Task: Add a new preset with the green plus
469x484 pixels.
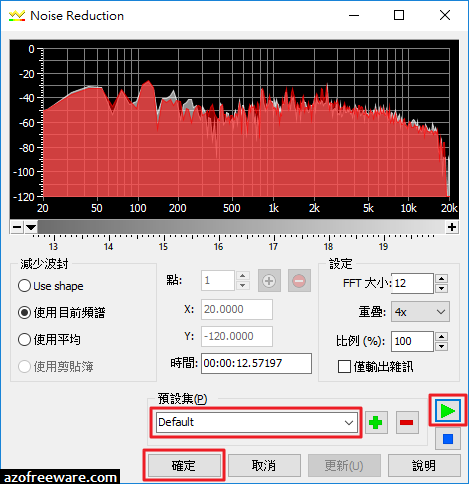Action: [x=376, y=423]
